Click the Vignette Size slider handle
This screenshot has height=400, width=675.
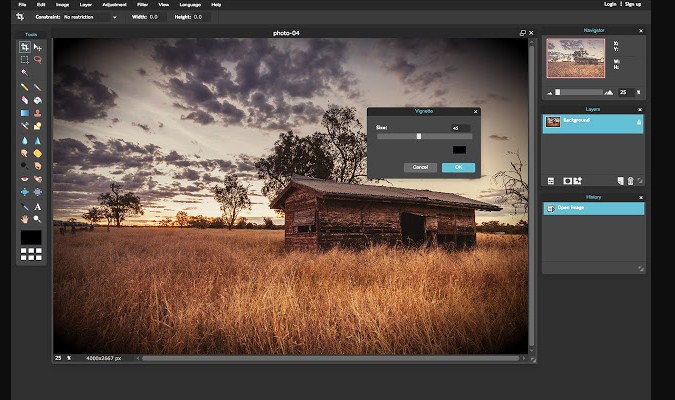(419, 136)
